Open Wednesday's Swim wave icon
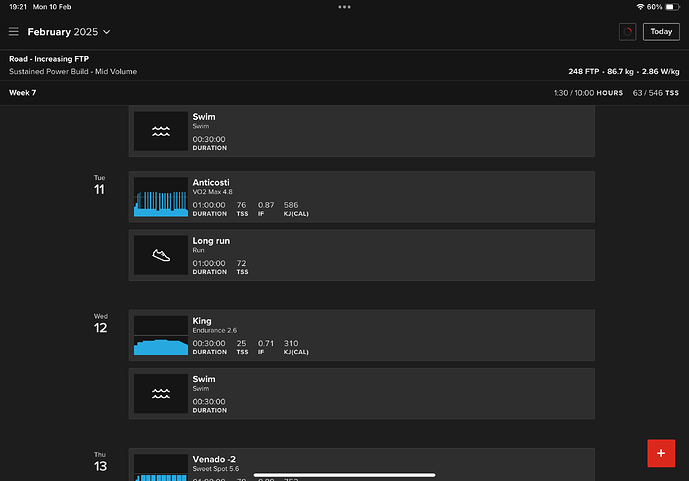The image size is (689, 481). [161, 394]
